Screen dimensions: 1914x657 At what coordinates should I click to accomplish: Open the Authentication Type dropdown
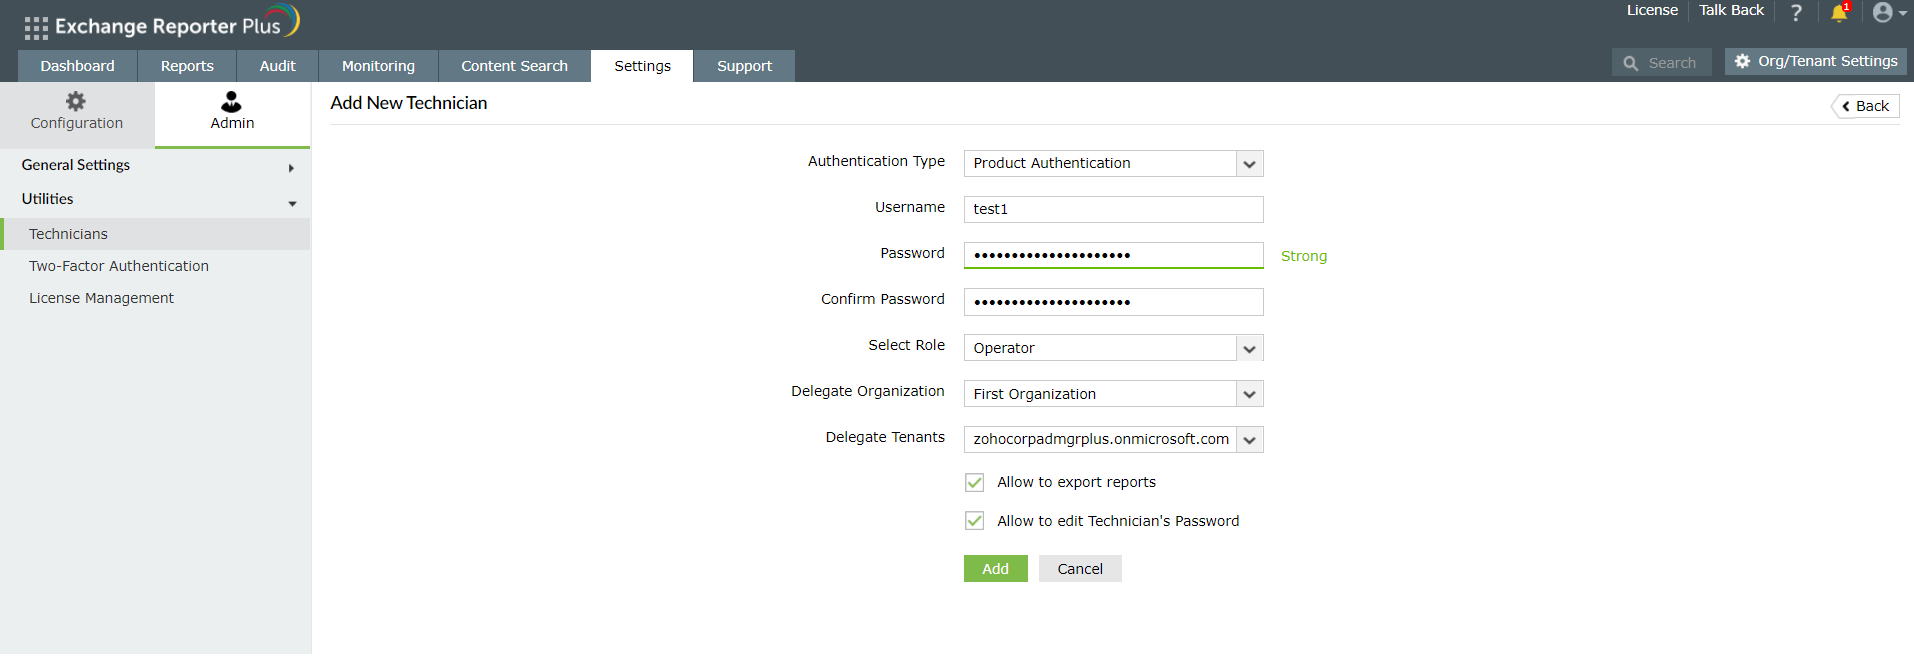[1249, 164]
